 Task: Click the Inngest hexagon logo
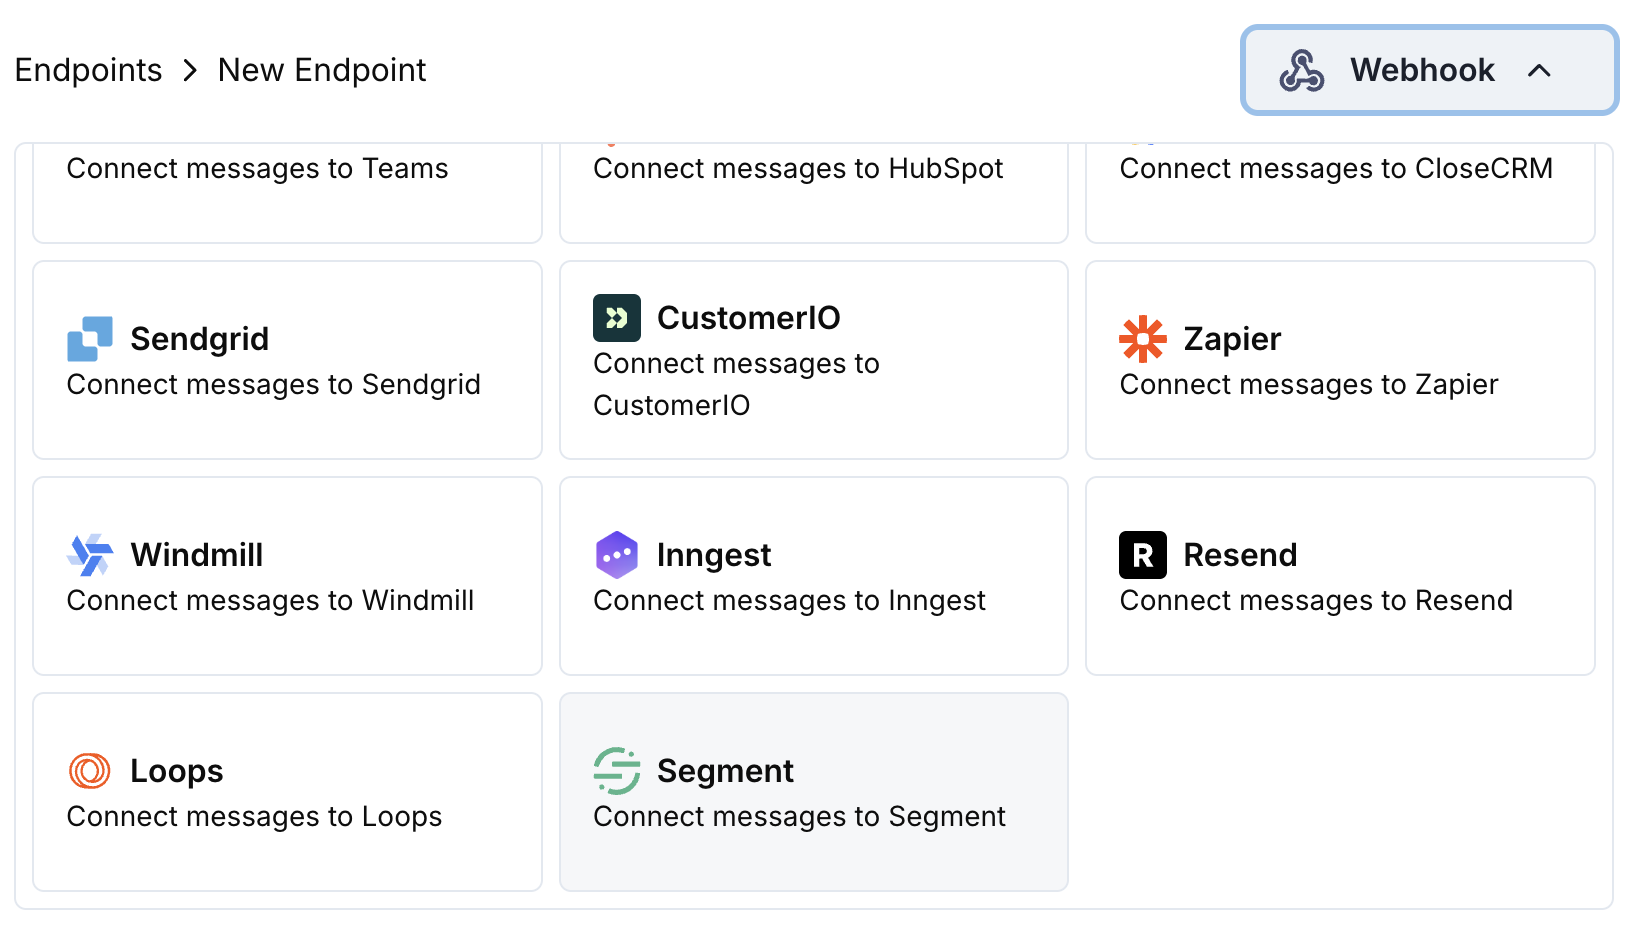[617, 555]
